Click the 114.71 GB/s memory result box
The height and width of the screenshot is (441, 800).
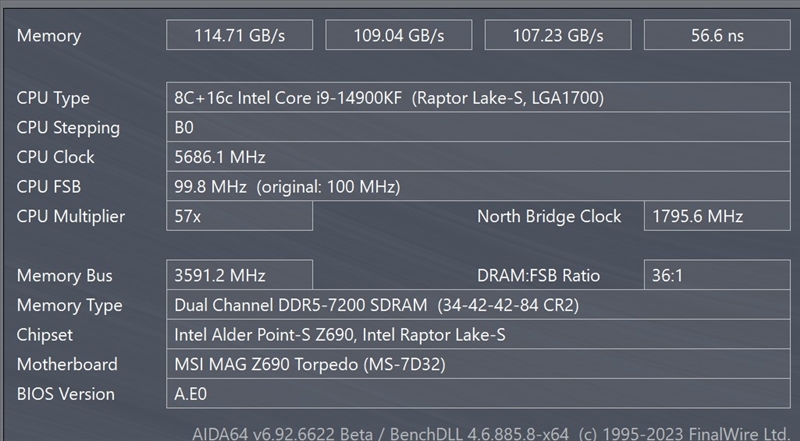(239, 35)
